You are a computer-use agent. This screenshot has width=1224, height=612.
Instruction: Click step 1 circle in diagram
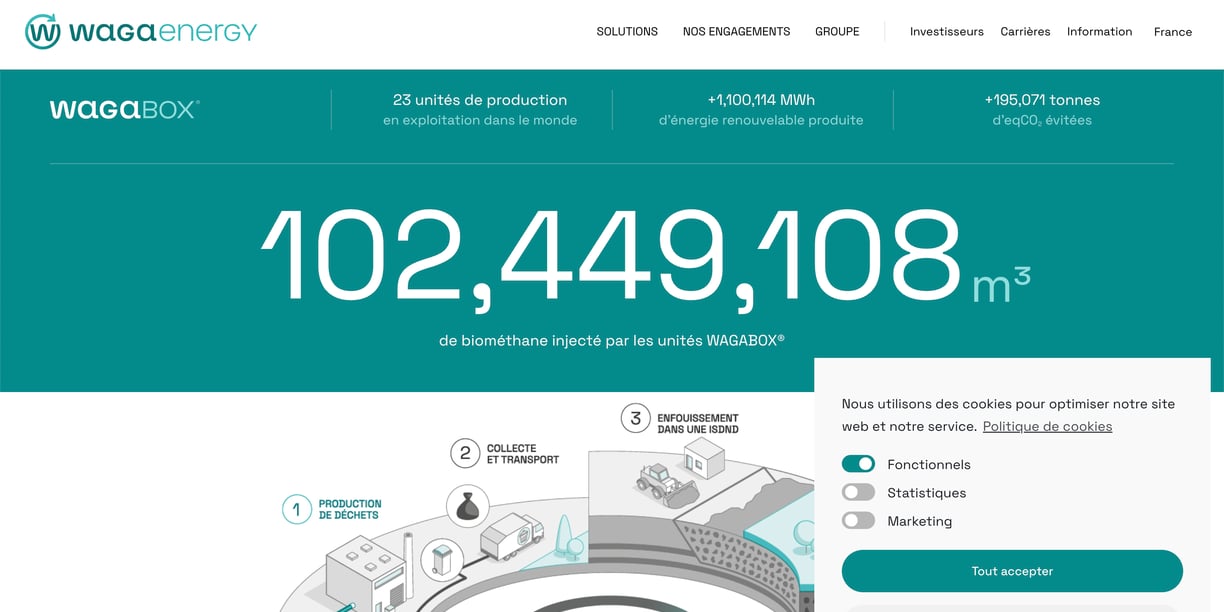[x=297, y=509]
